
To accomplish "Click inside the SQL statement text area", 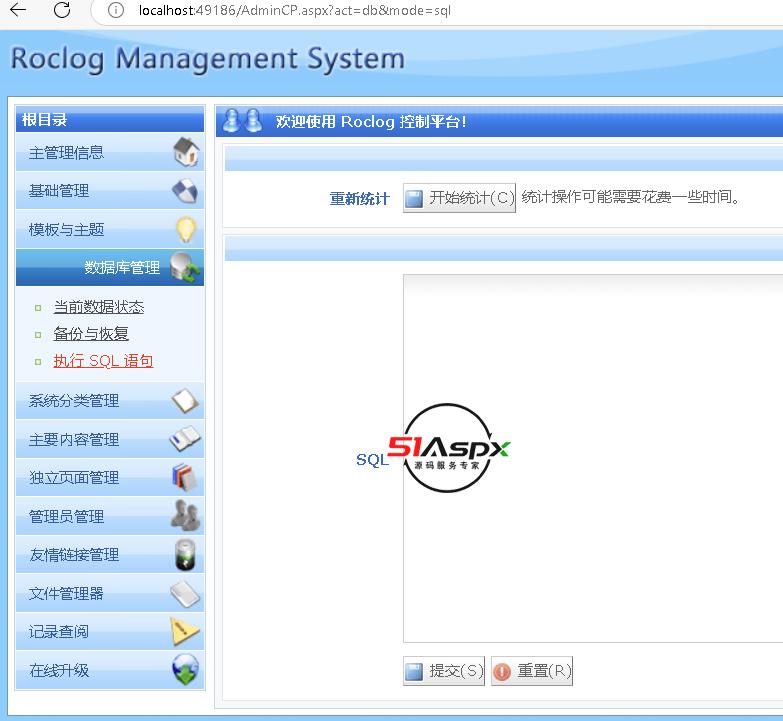I will 593,458.
